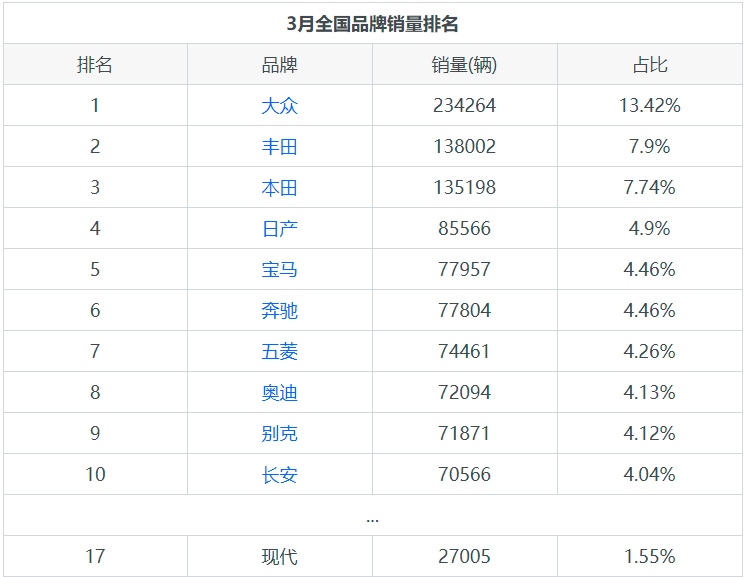
Task: Click the 占比 column header
Action: 650,65
